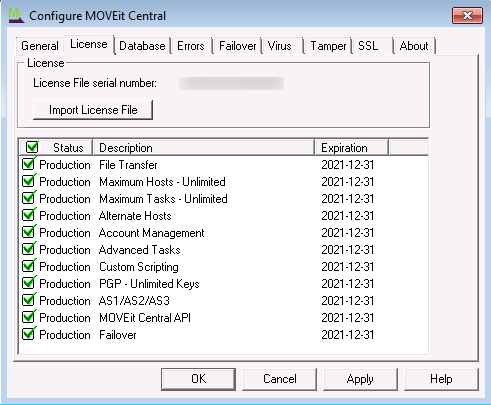This screenshot has width=491, height=405.
Task: Uncheck the Alternate Hosts checkbox
Action: click(28, 215)
